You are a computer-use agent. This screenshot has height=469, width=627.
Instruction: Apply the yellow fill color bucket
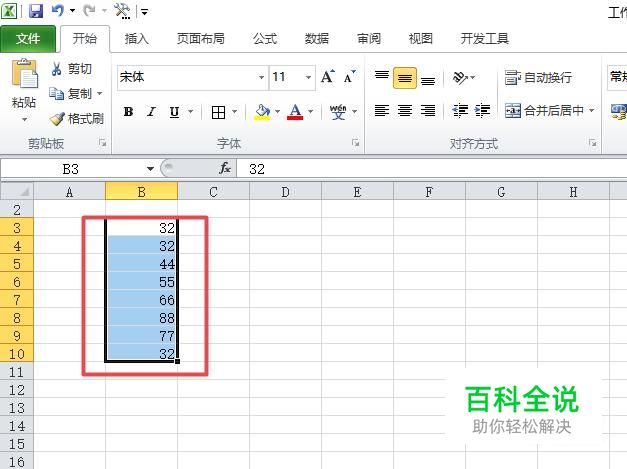tap(262, 112)
